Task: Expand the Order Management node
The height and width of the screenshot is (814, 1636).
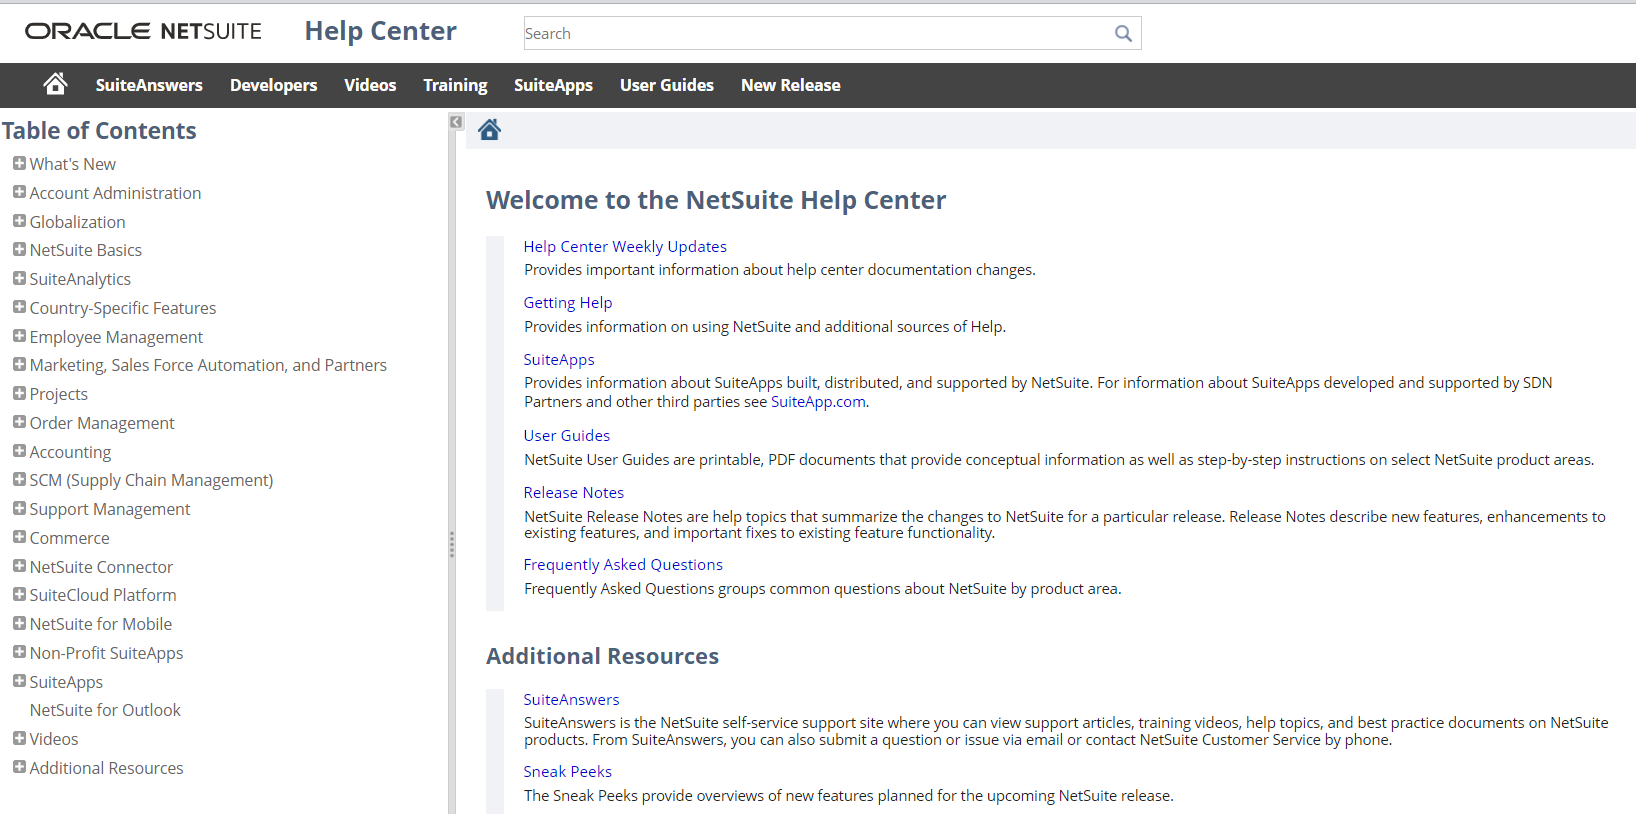Action: pyautogui.click(x=19, y=422)
